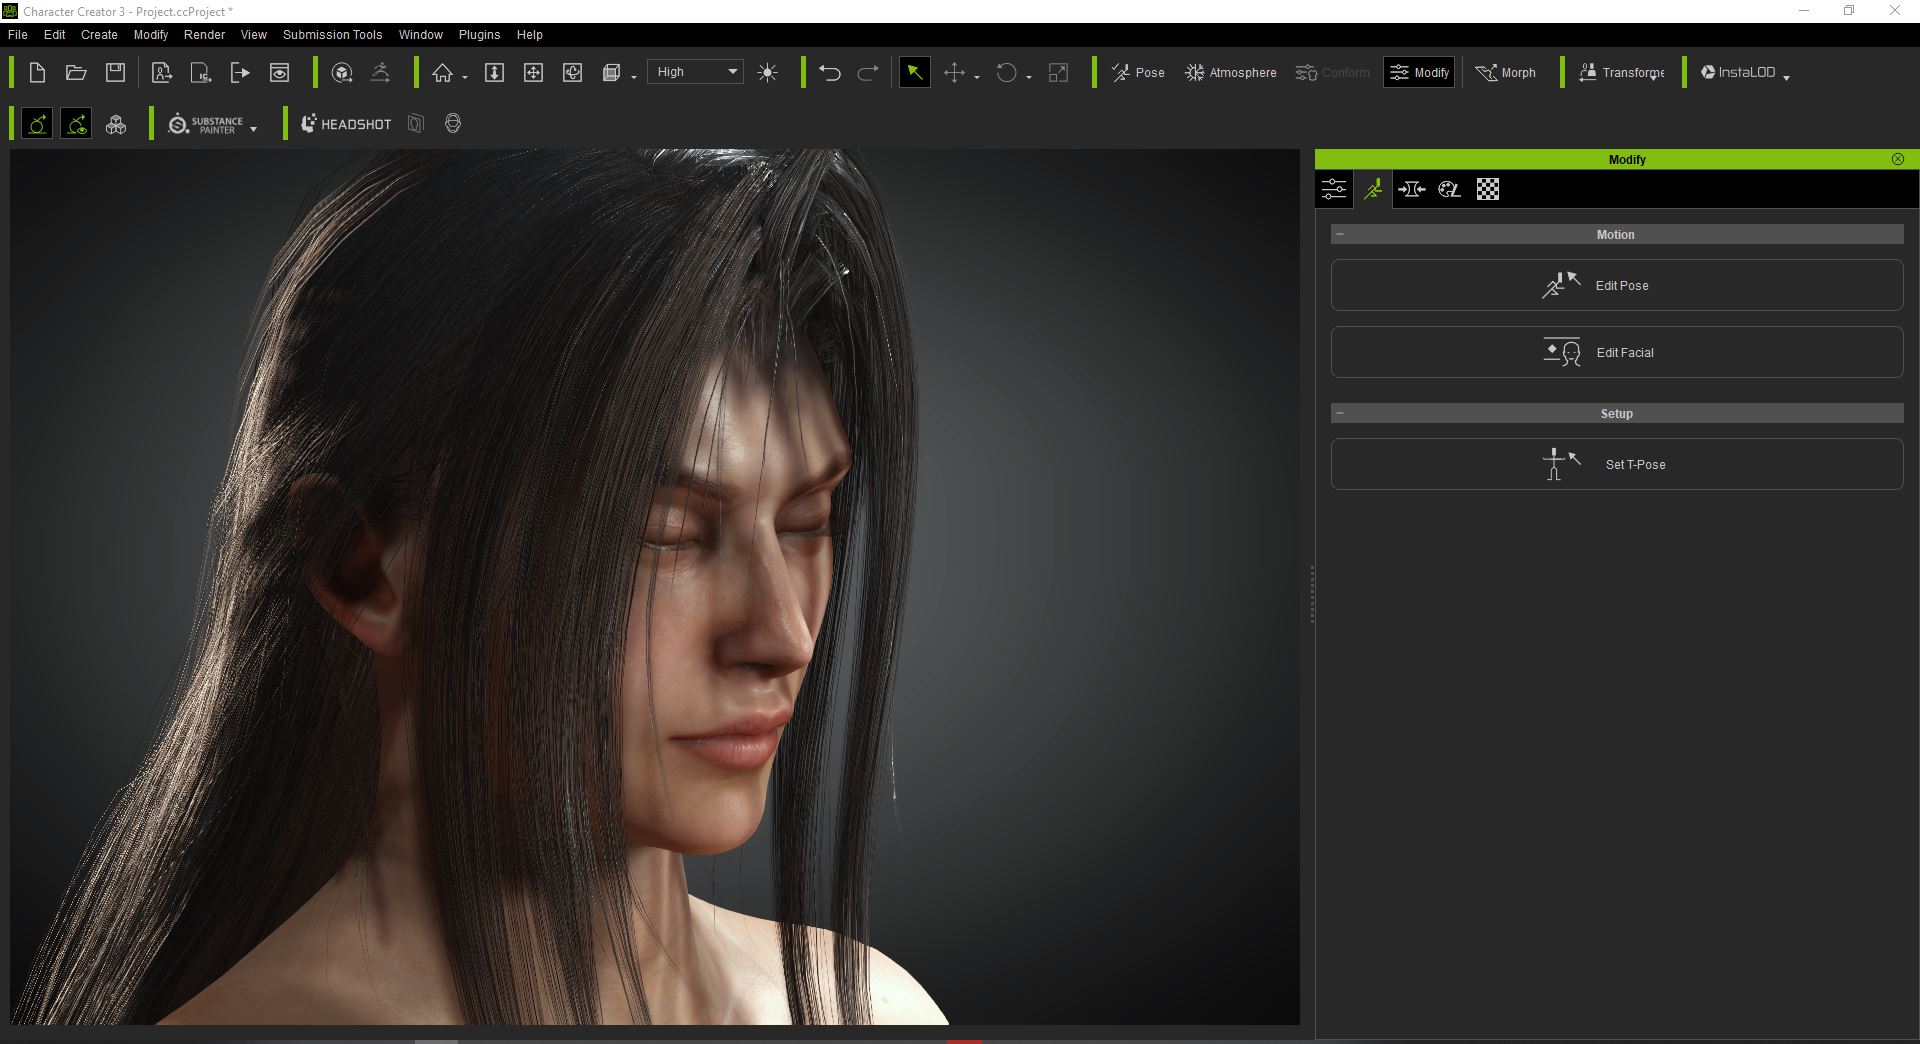1920x1044 pixels.
Task: Click the 3D box display mode icon
Action: (x=611, y=72)
